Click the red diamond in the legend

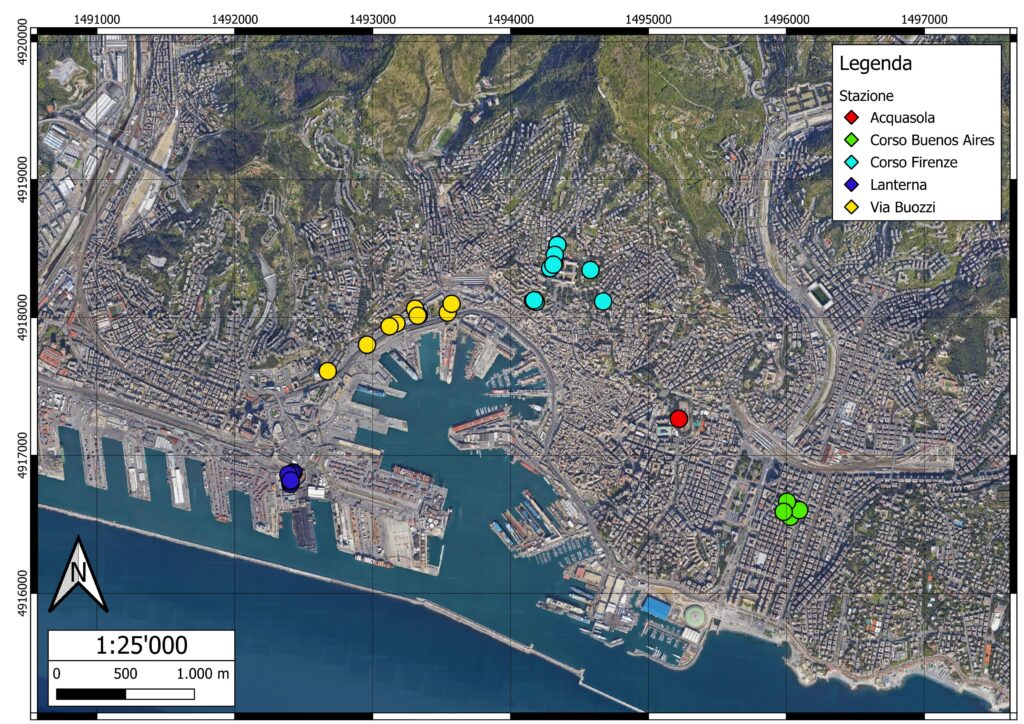852,117
